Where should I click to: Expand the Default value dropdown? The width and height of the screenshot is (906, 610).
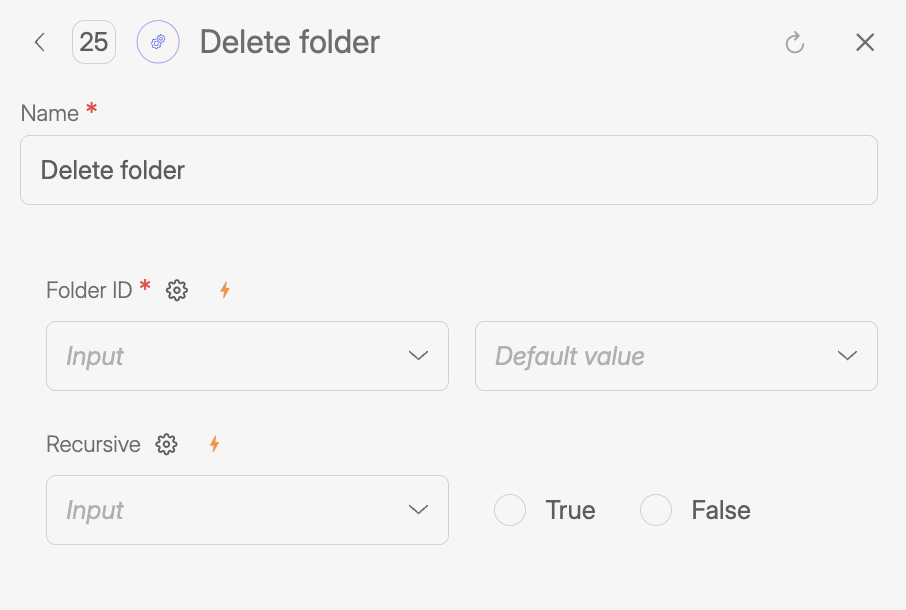pos(676,356)
